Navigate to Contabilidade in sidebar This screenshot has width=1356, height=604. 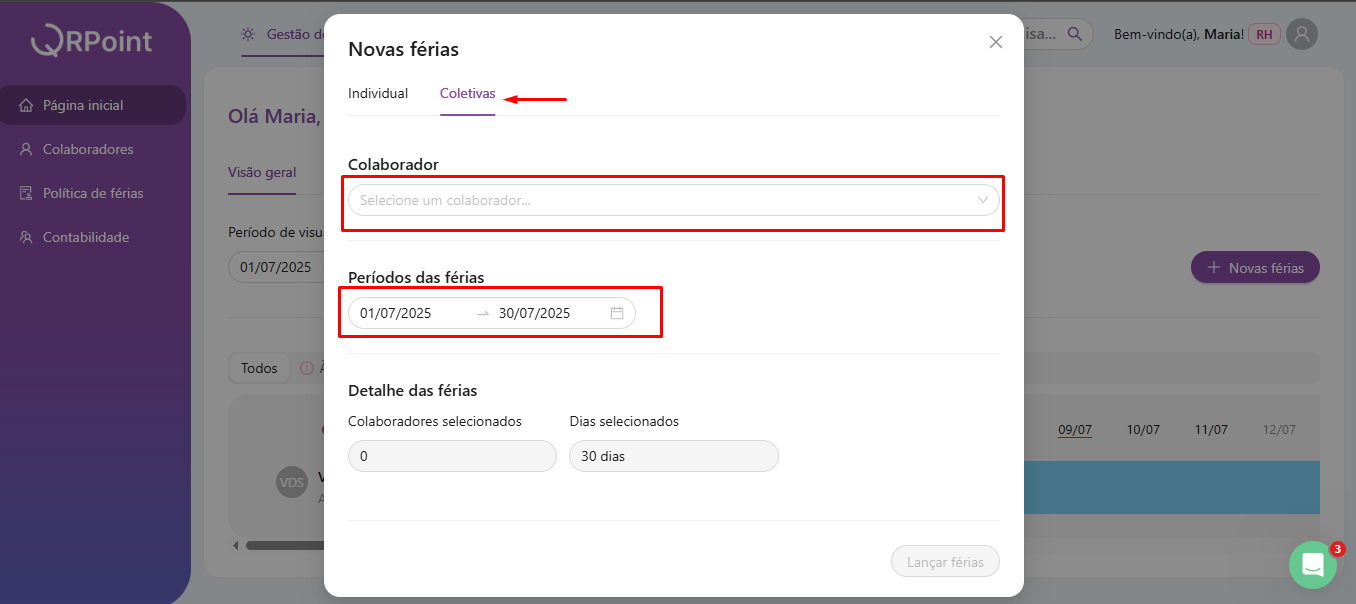[86, 237]
